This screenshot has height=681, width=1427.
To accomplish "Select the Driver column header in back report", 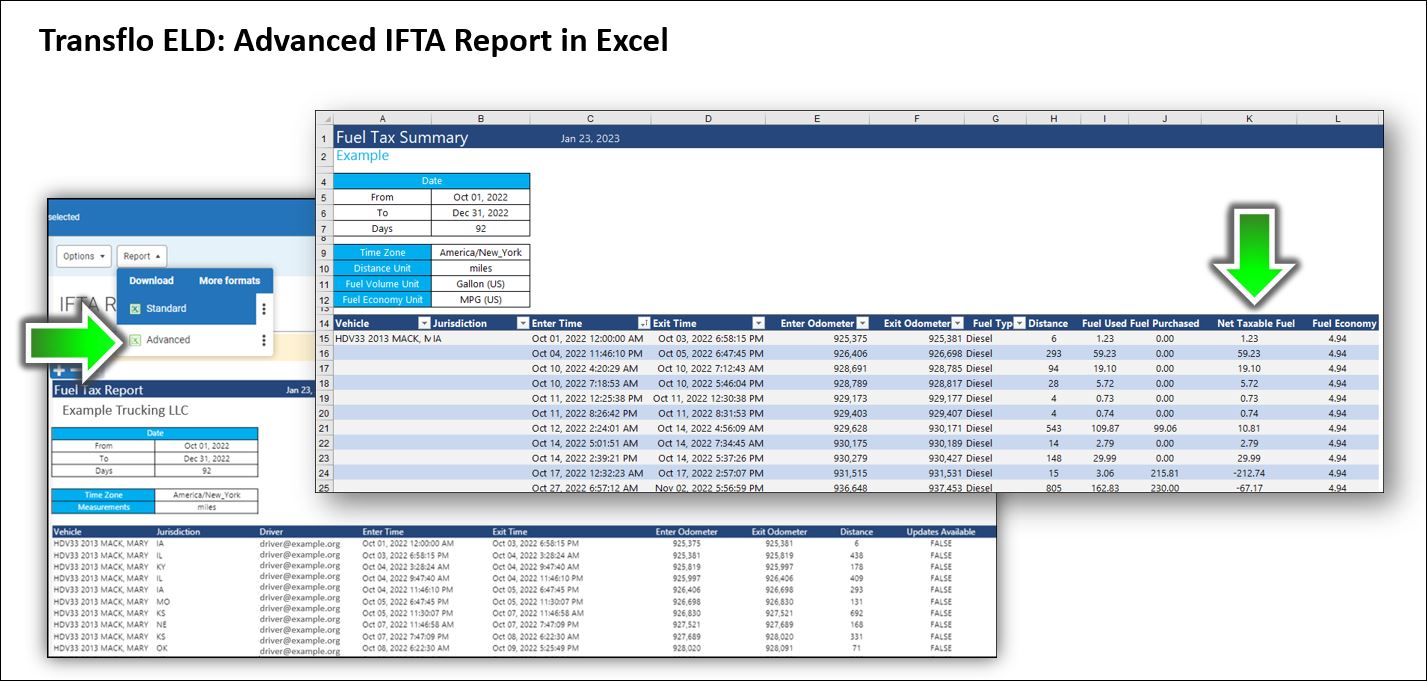I will (x=272, y=532).
